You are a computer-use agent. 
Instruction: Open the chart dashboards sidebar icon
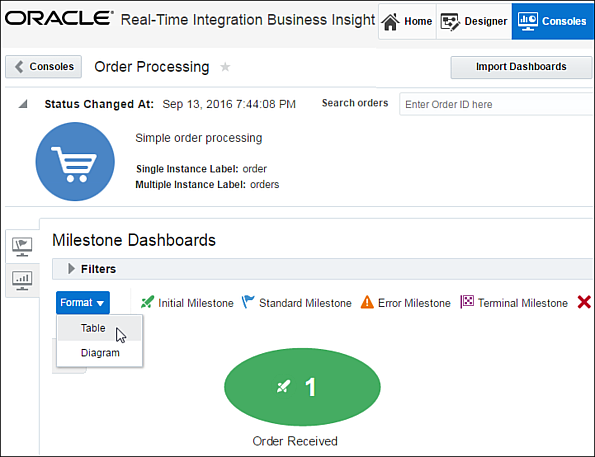click(x=22, y=281)
